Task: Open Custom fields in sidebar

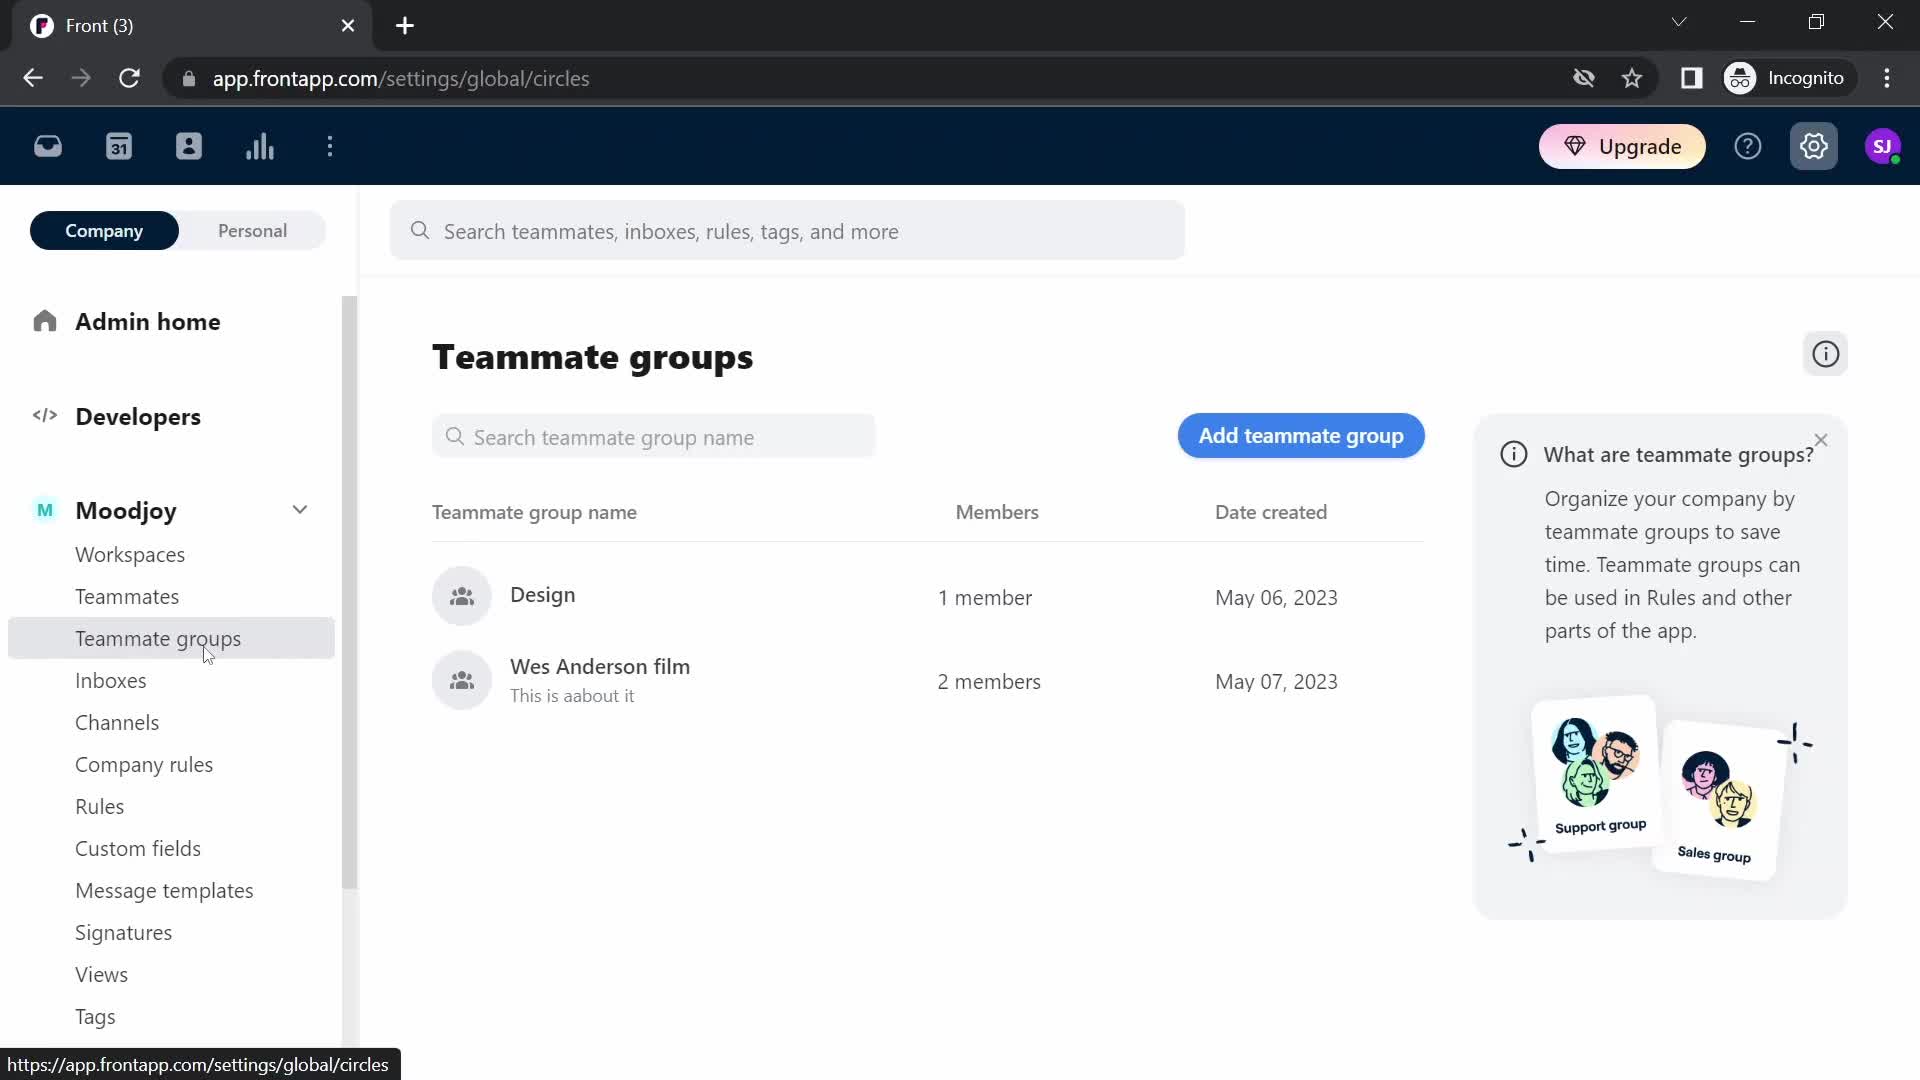Action: (138, 849)
